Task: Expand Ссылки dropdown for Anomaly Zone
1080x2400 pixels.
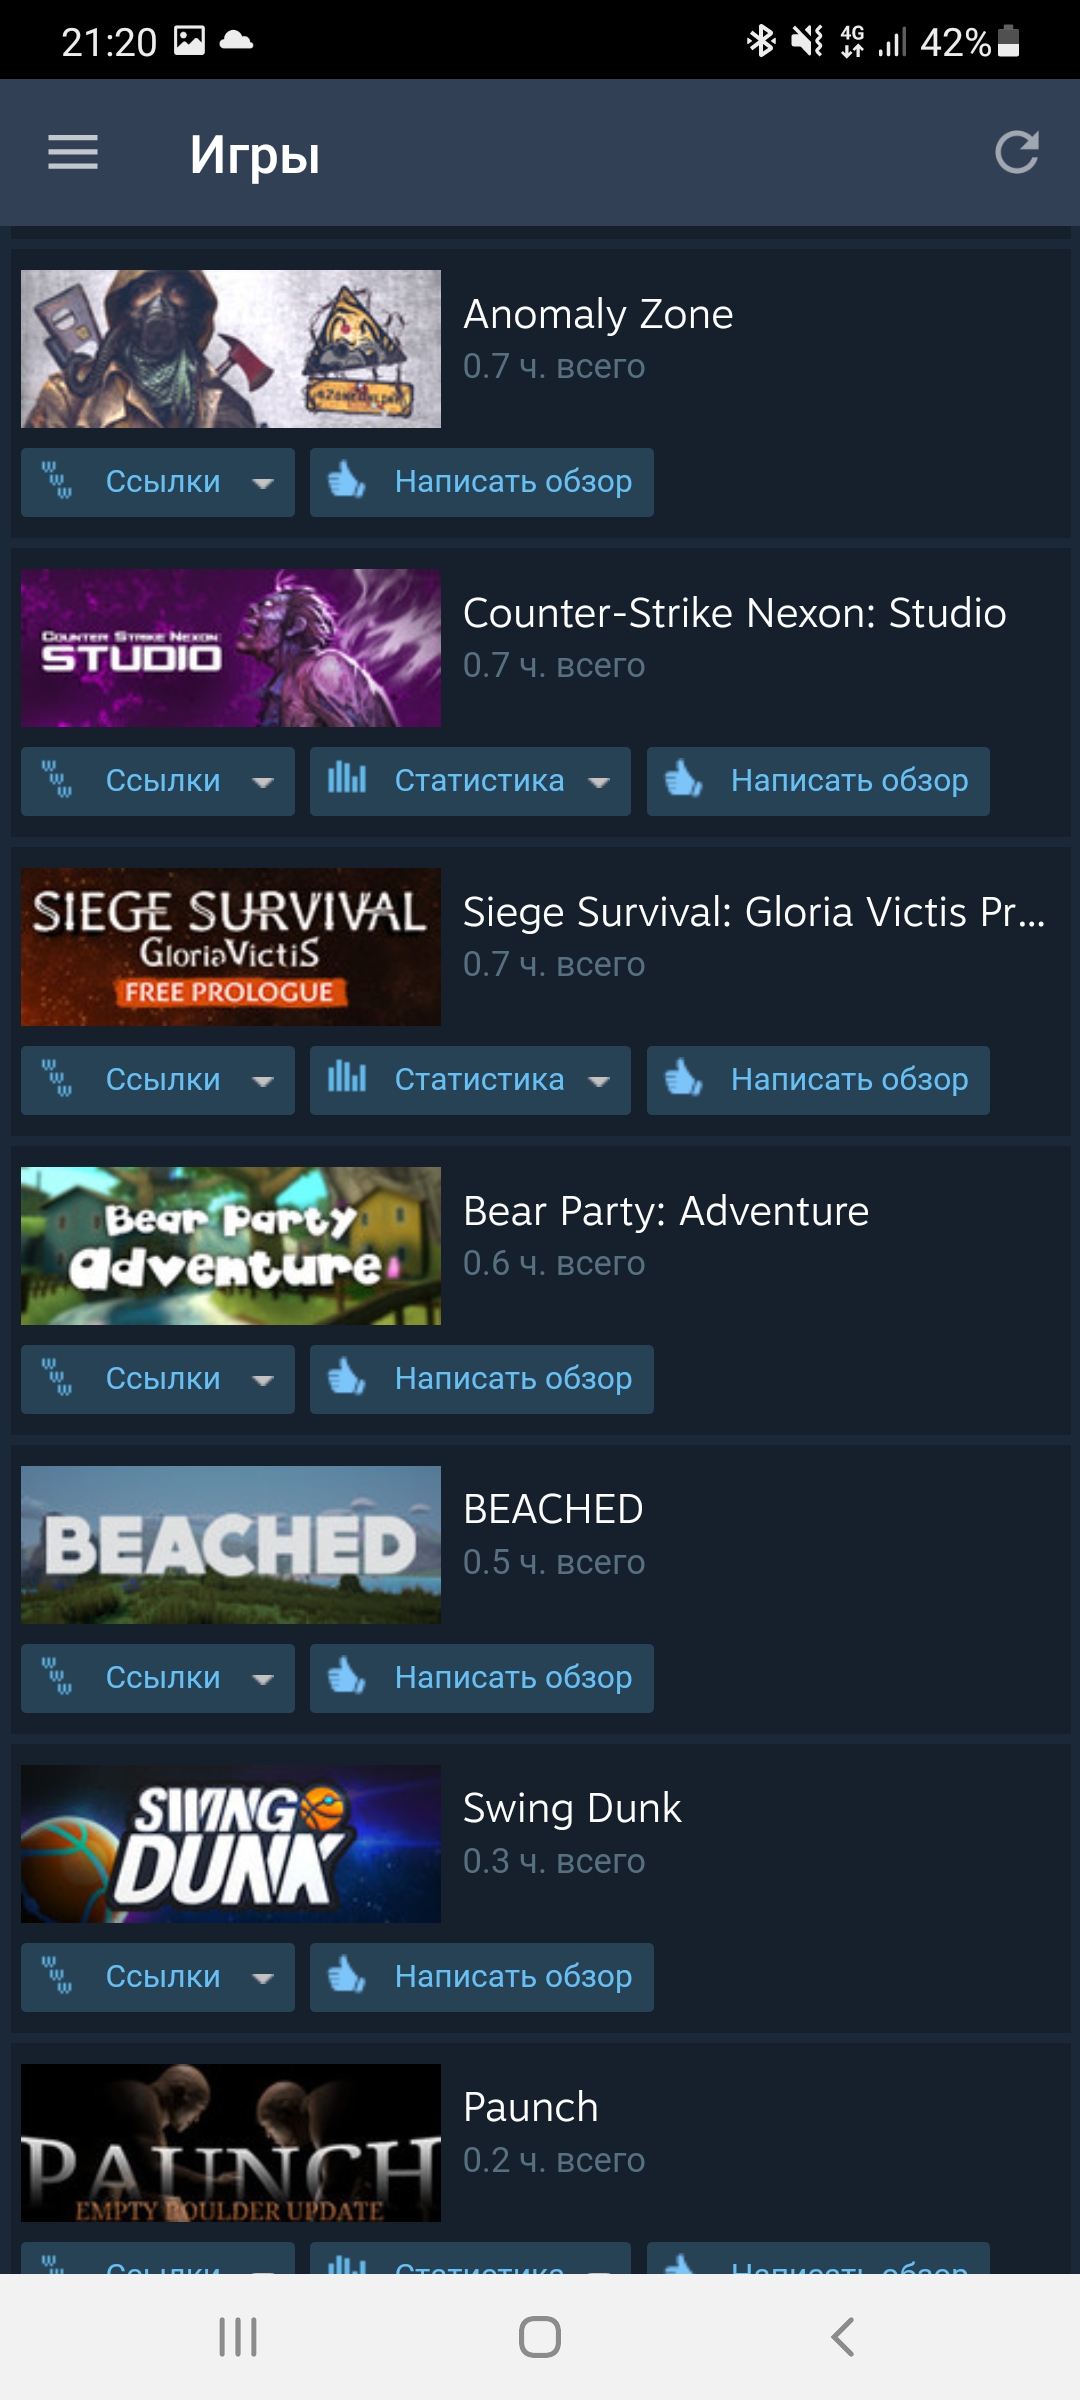Action: tap(158, 482)
